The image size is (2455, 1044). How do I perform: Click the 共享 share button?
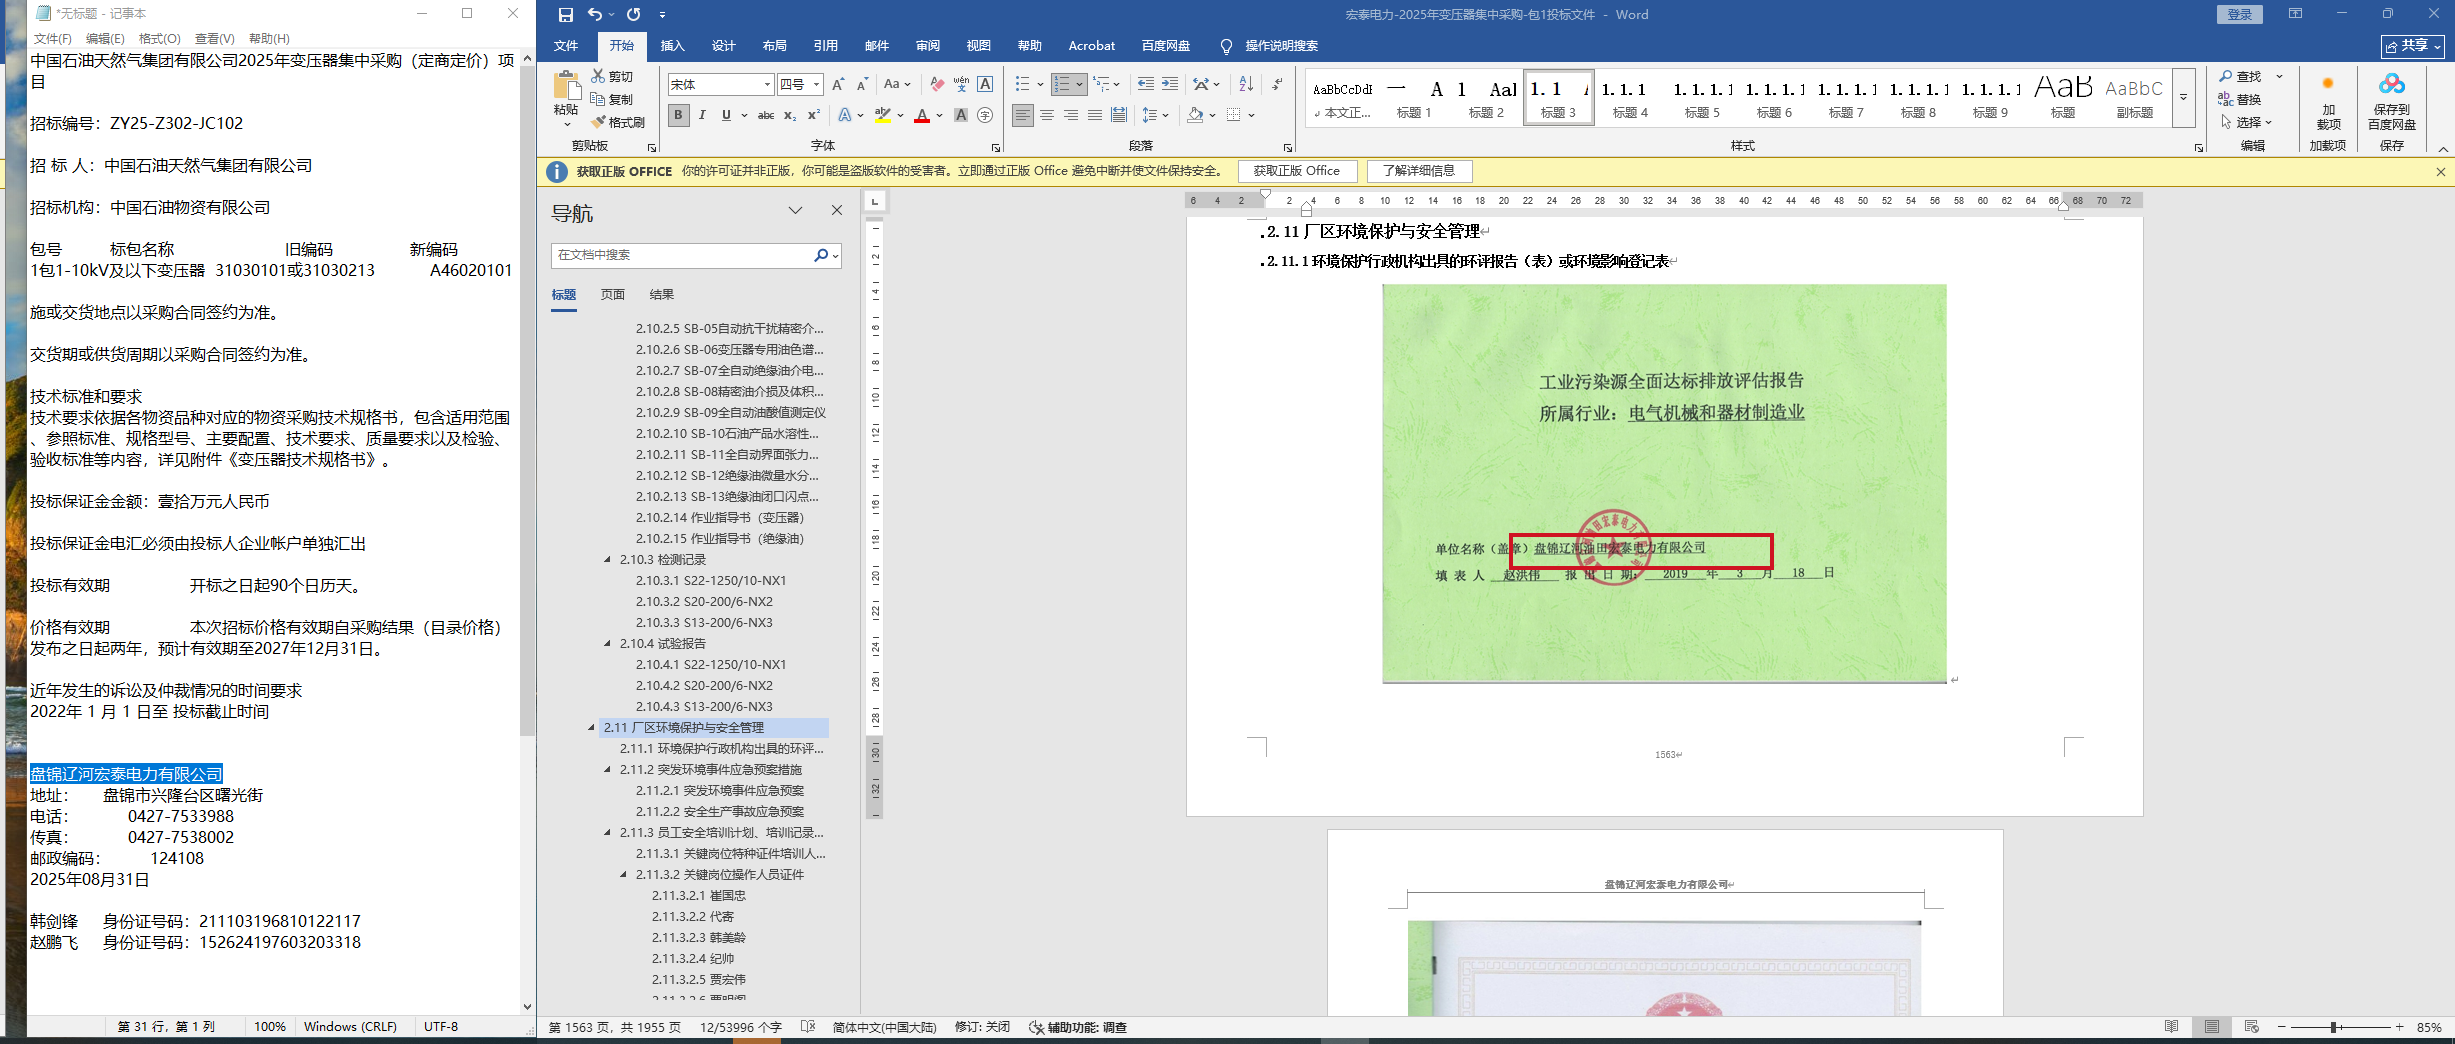coord(2412,46)
